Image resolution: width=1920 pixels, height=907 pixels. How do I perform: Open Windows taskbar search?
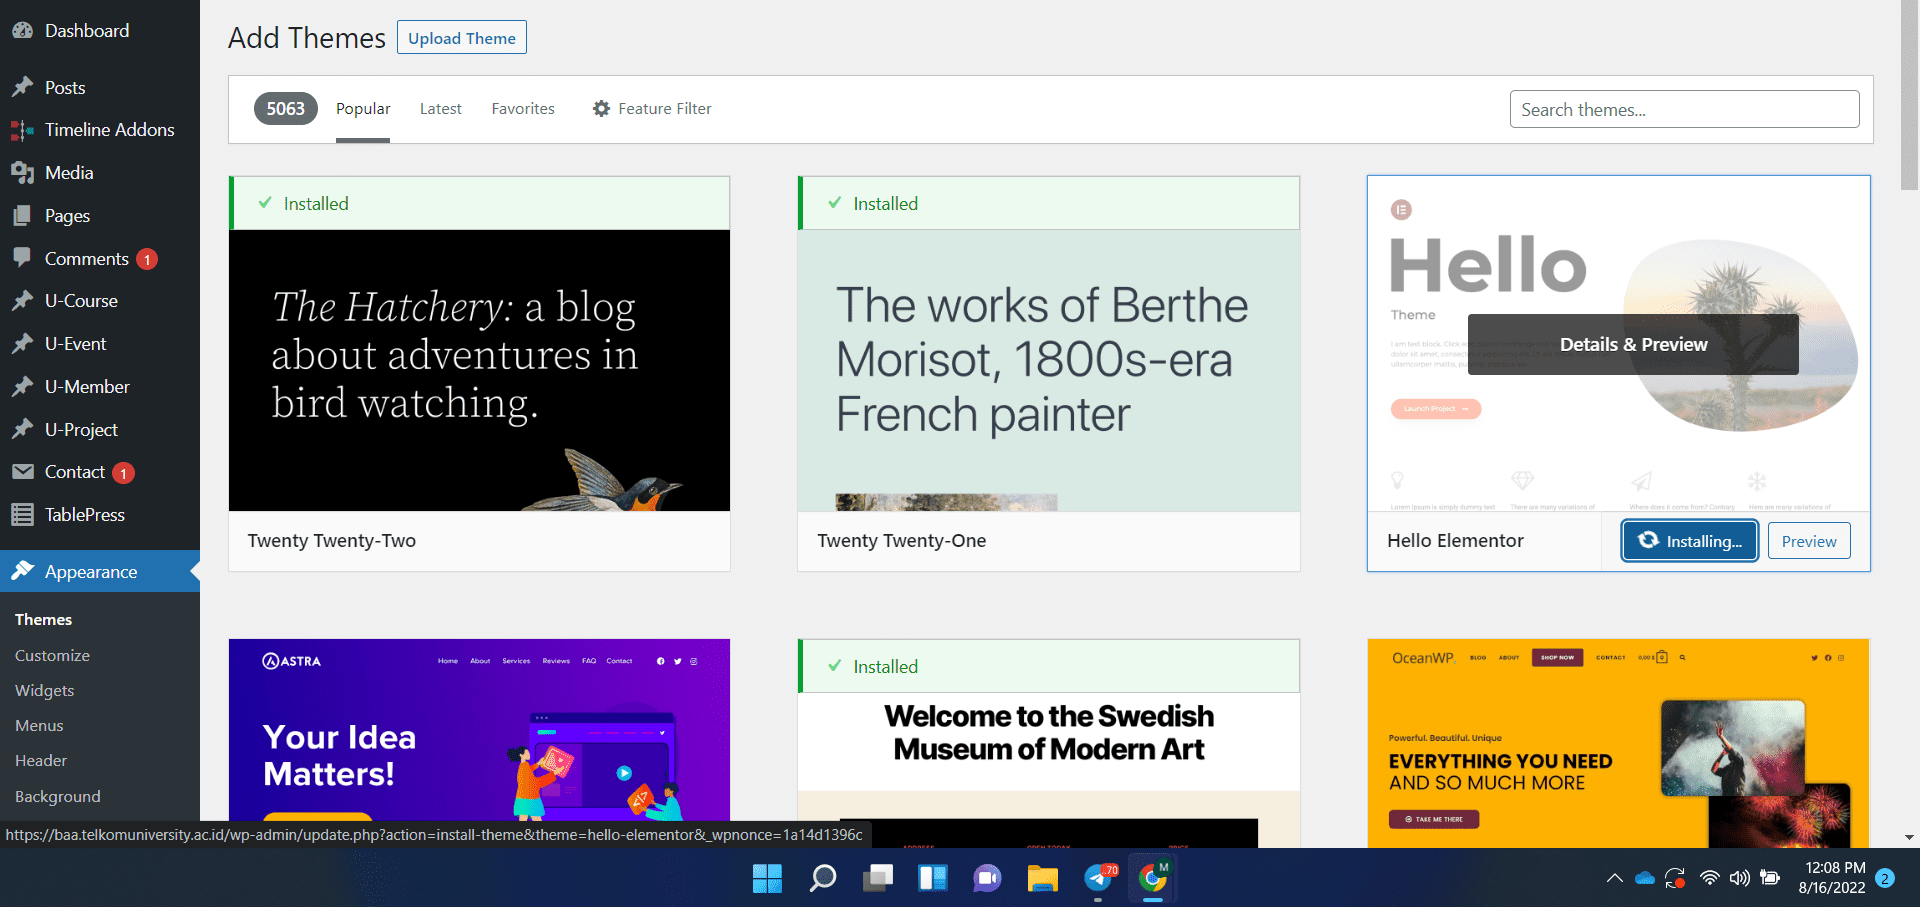pos(822,878)
